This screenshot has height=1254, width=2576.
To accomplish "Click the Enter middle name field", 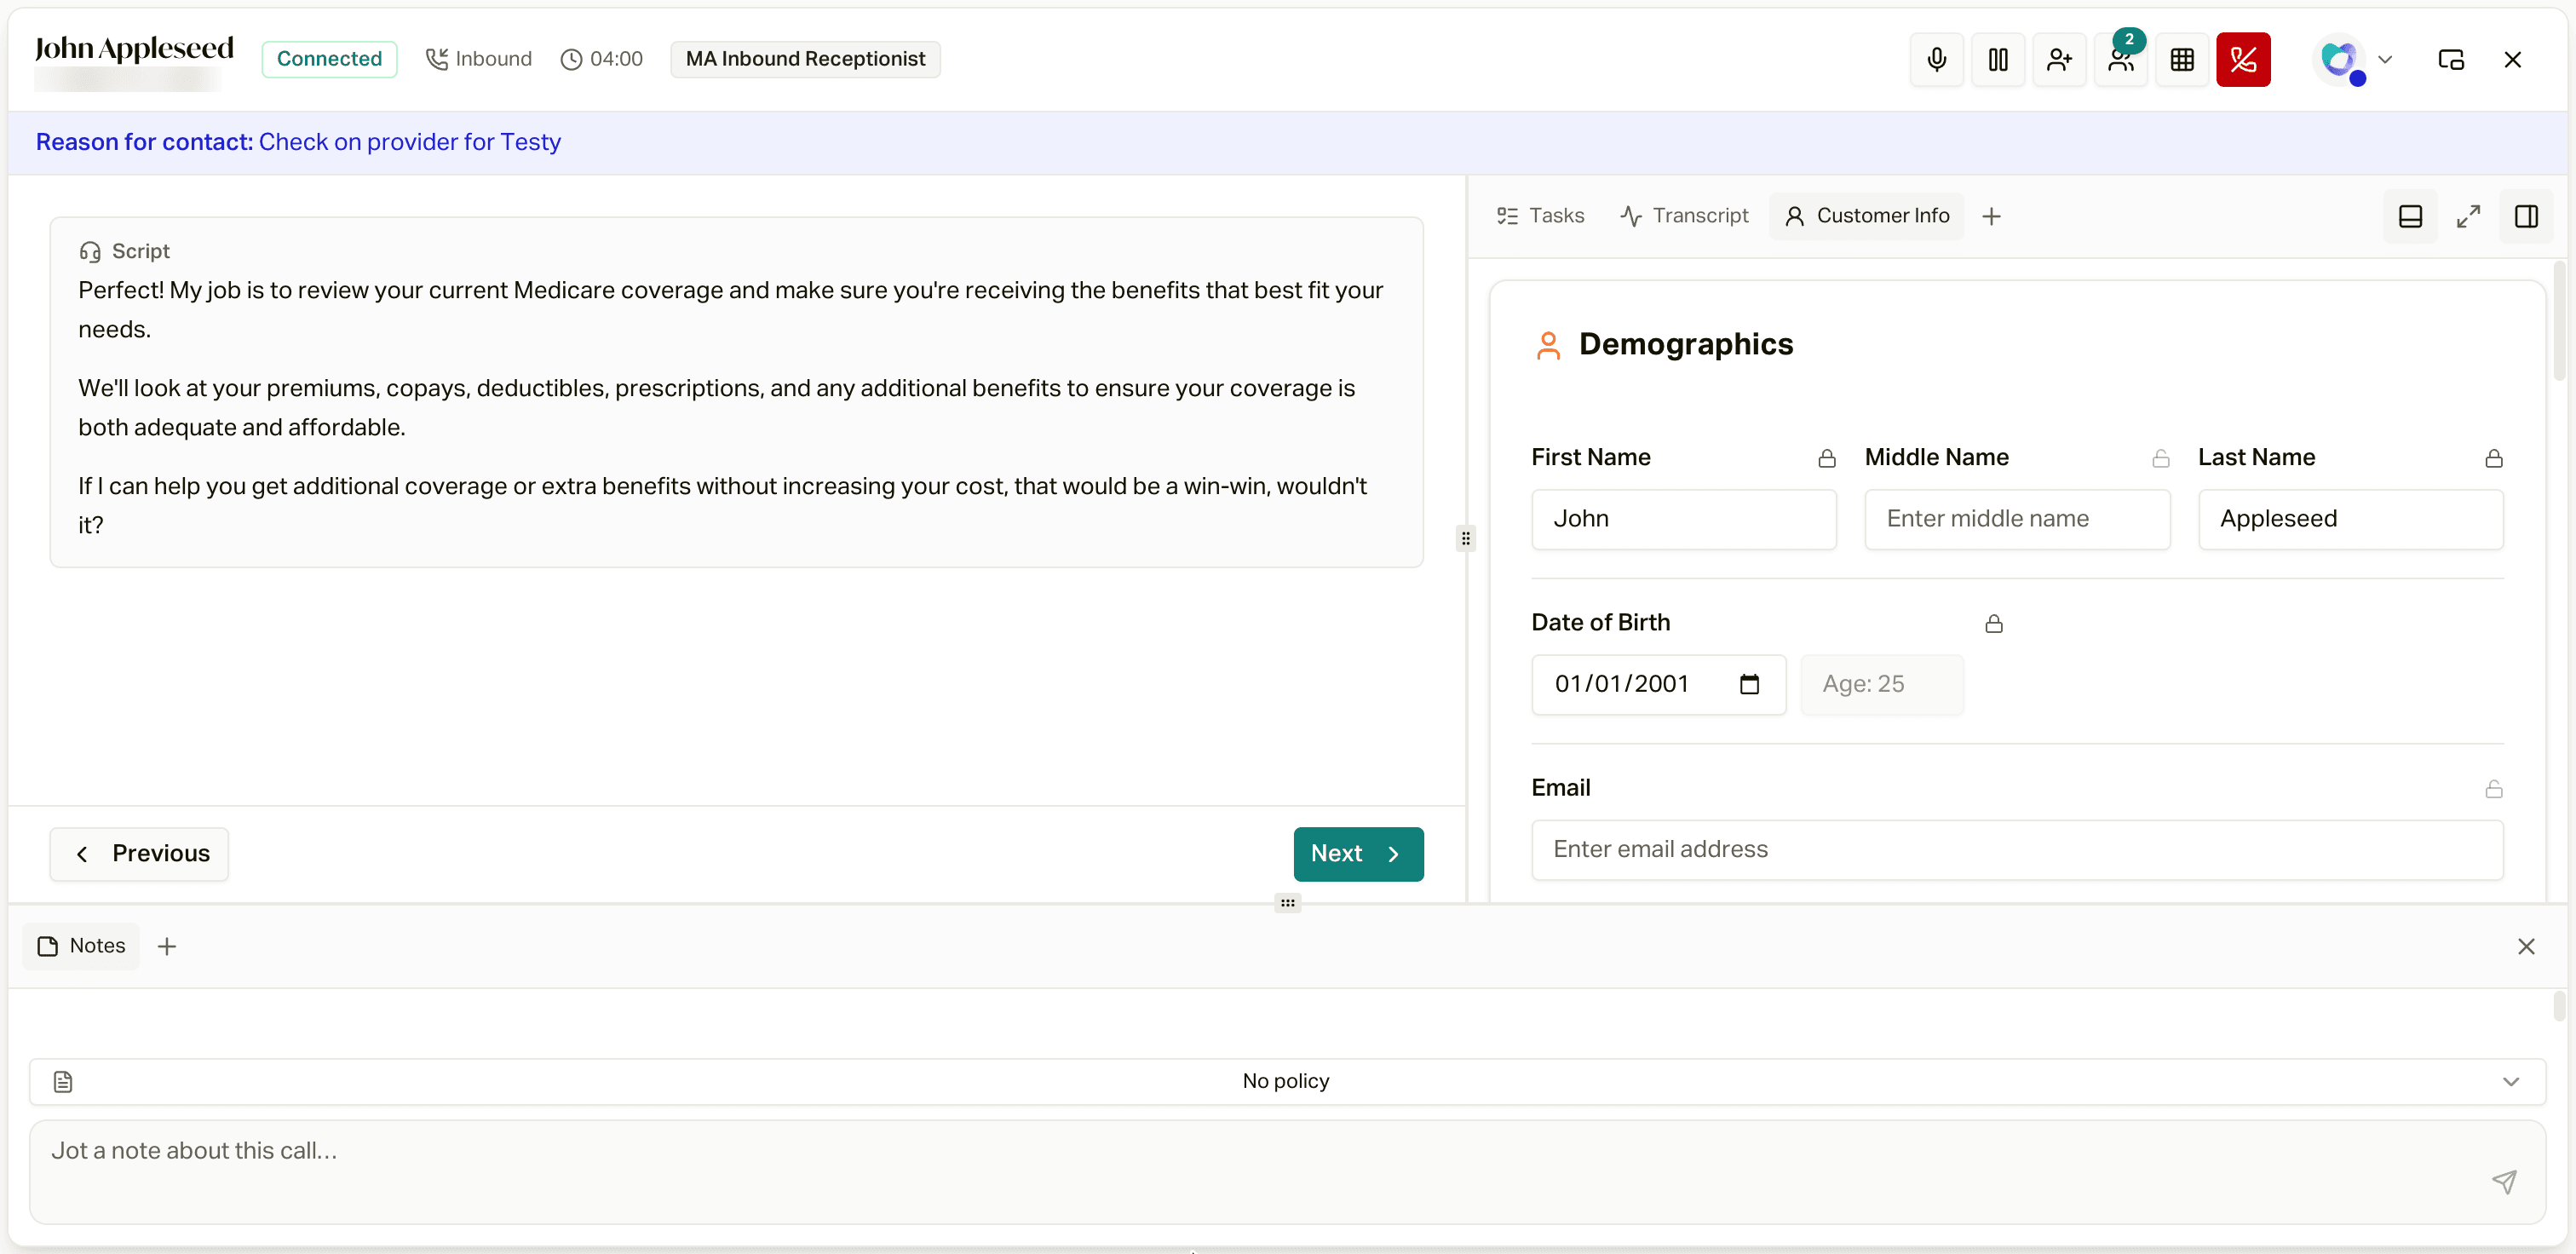I will pos(2017,519).
